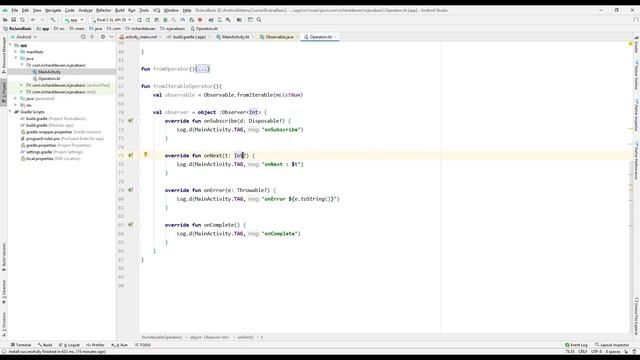Click the UTF-8 encoding in status bar
The height and width of the screenshot is (360, 640).
(596, 351)
